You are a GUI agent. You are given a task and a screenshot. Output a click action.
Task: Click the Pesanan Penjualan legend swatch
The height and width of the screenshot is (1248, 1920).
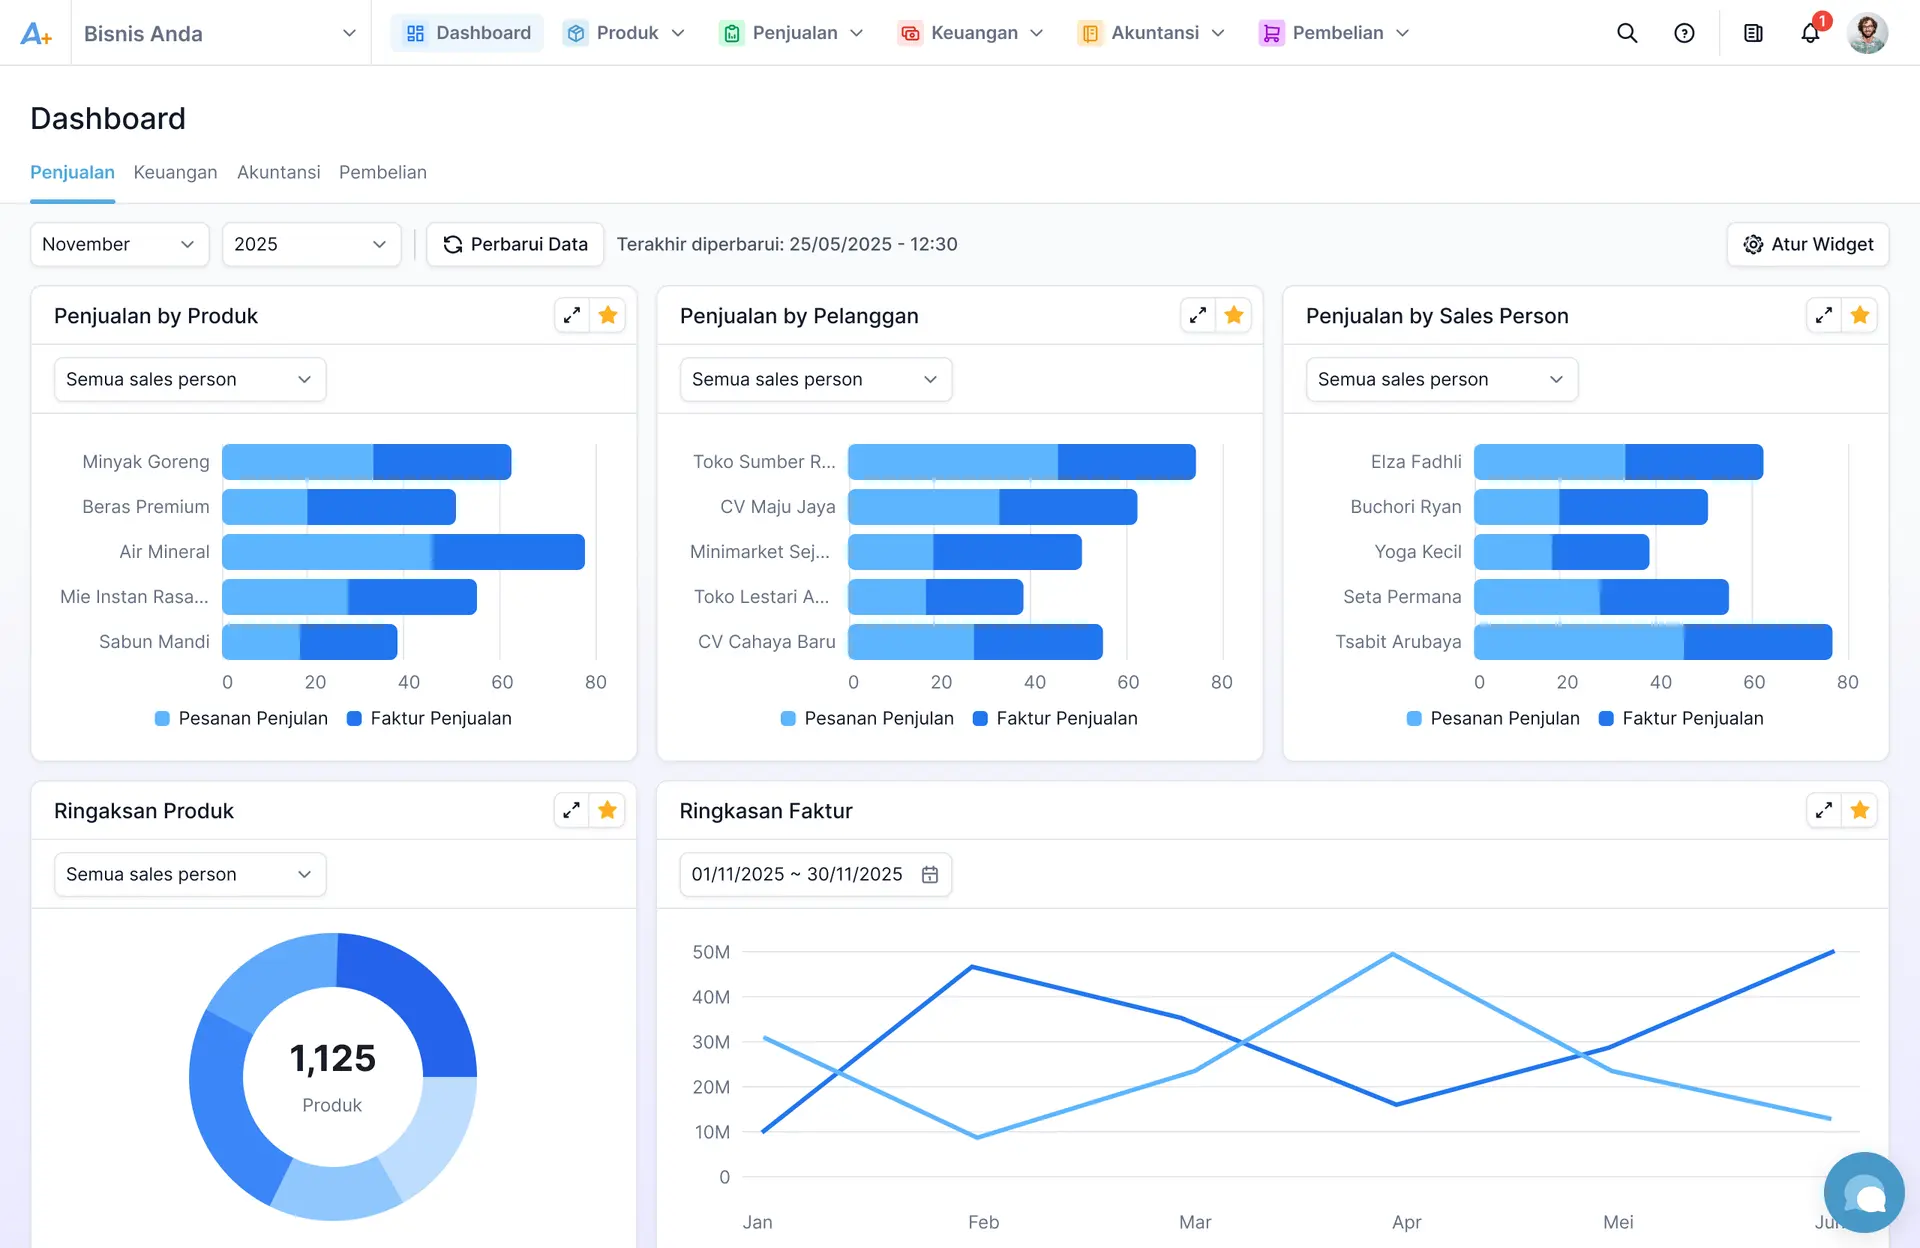(162, 718)
